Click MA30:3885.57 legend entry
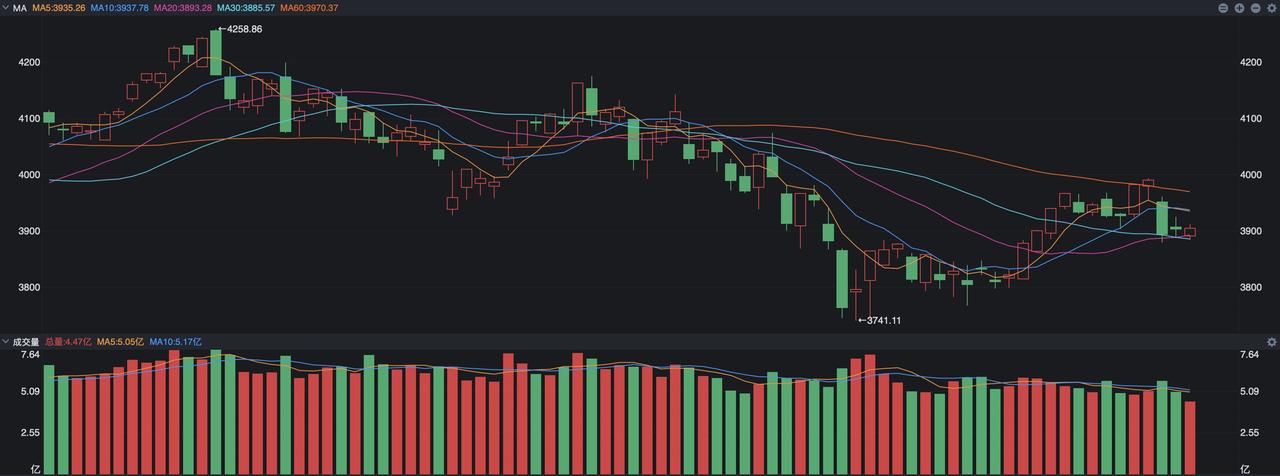1280x476 pixels. pos(245,8)
